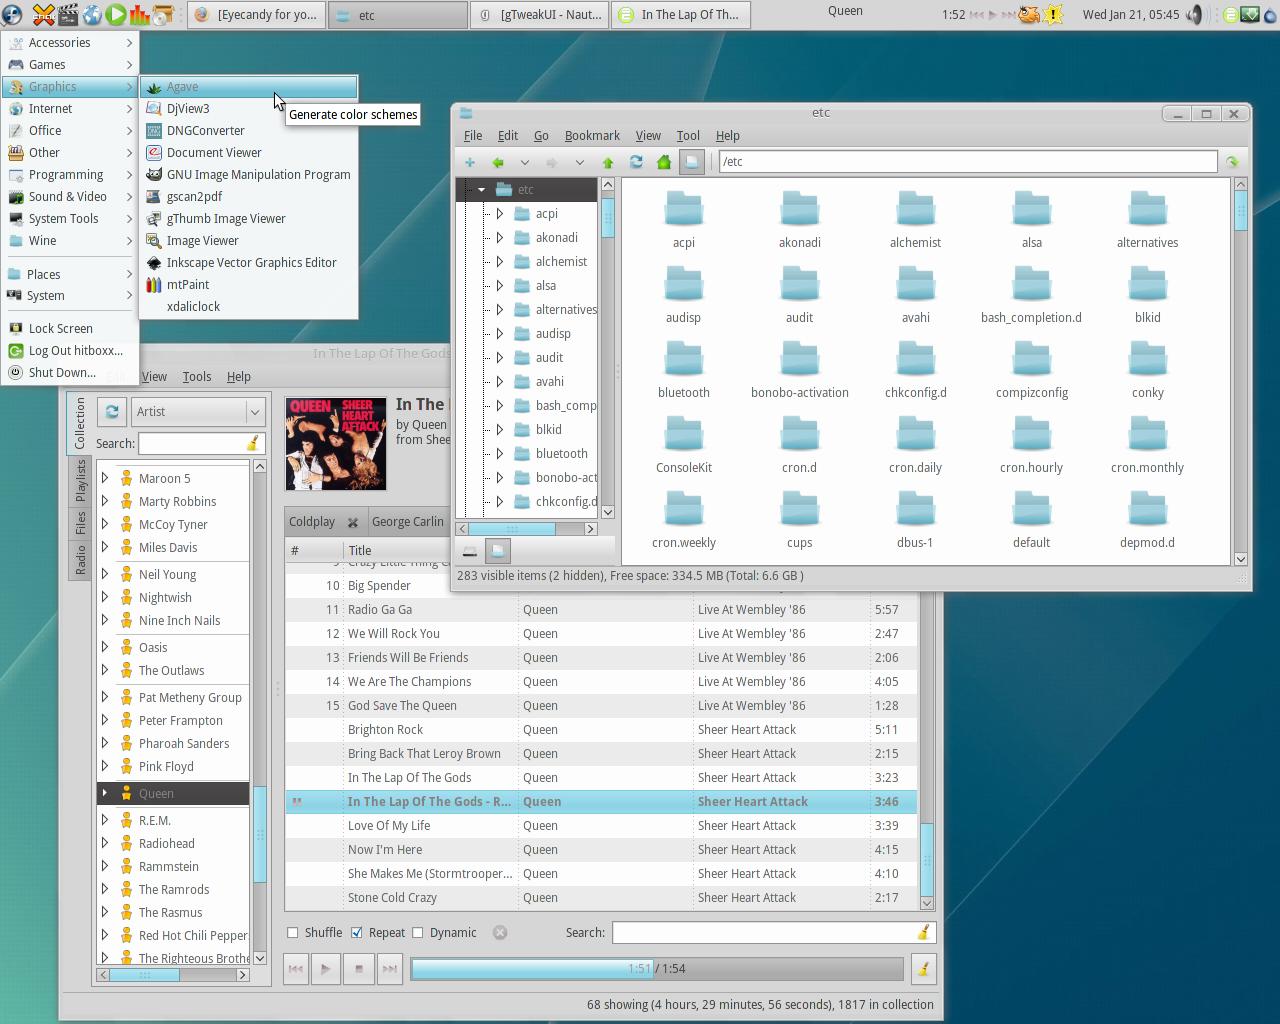
Task: Toggle the side pane toolbar button
Action: [x=692, y=162]
